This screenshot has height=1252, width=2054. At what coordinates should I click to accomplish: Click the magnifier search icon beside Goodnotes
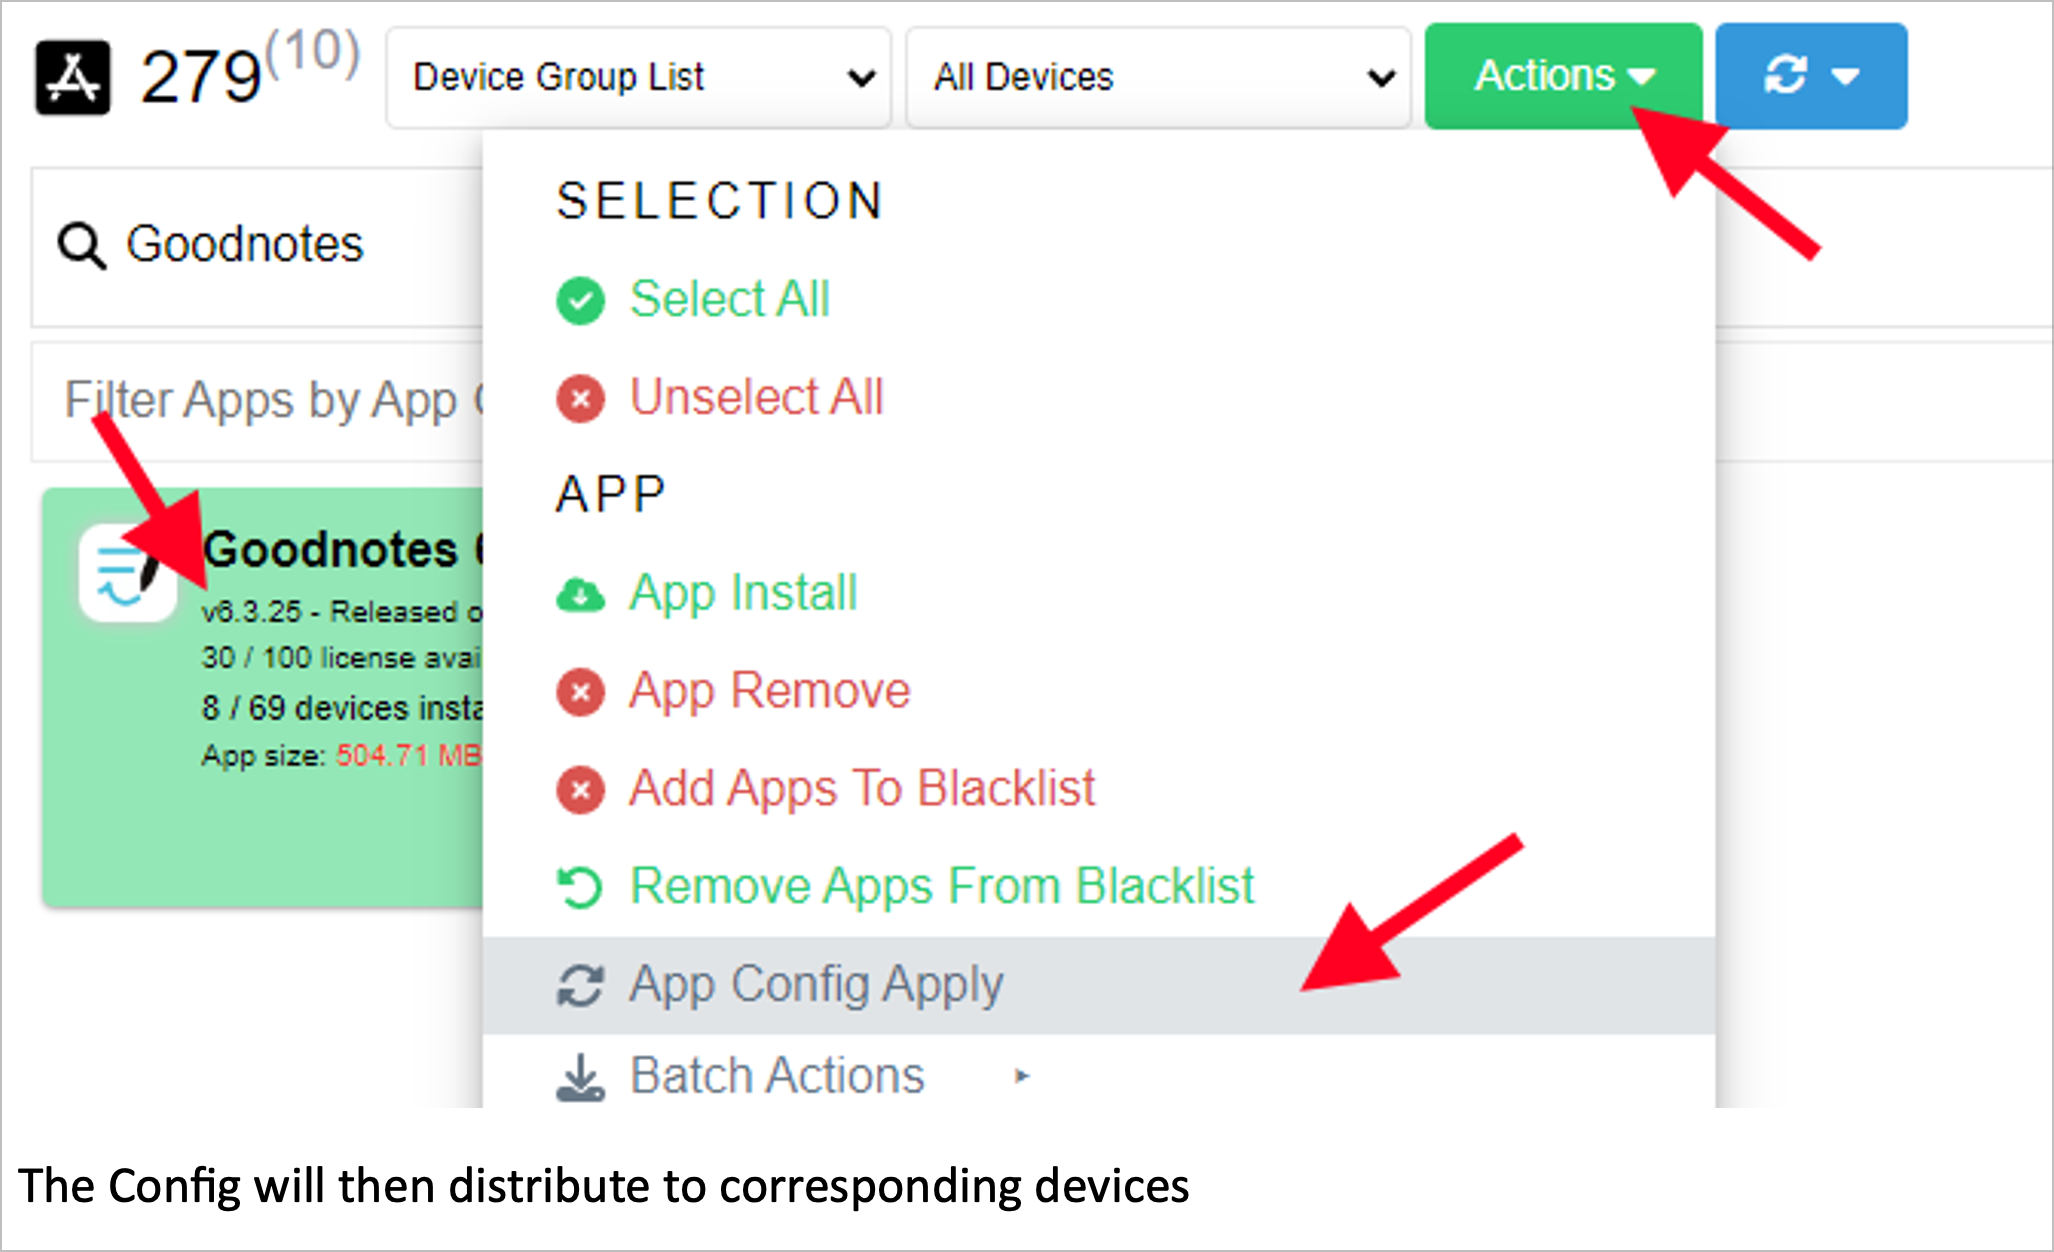click(x=81, y=245)
